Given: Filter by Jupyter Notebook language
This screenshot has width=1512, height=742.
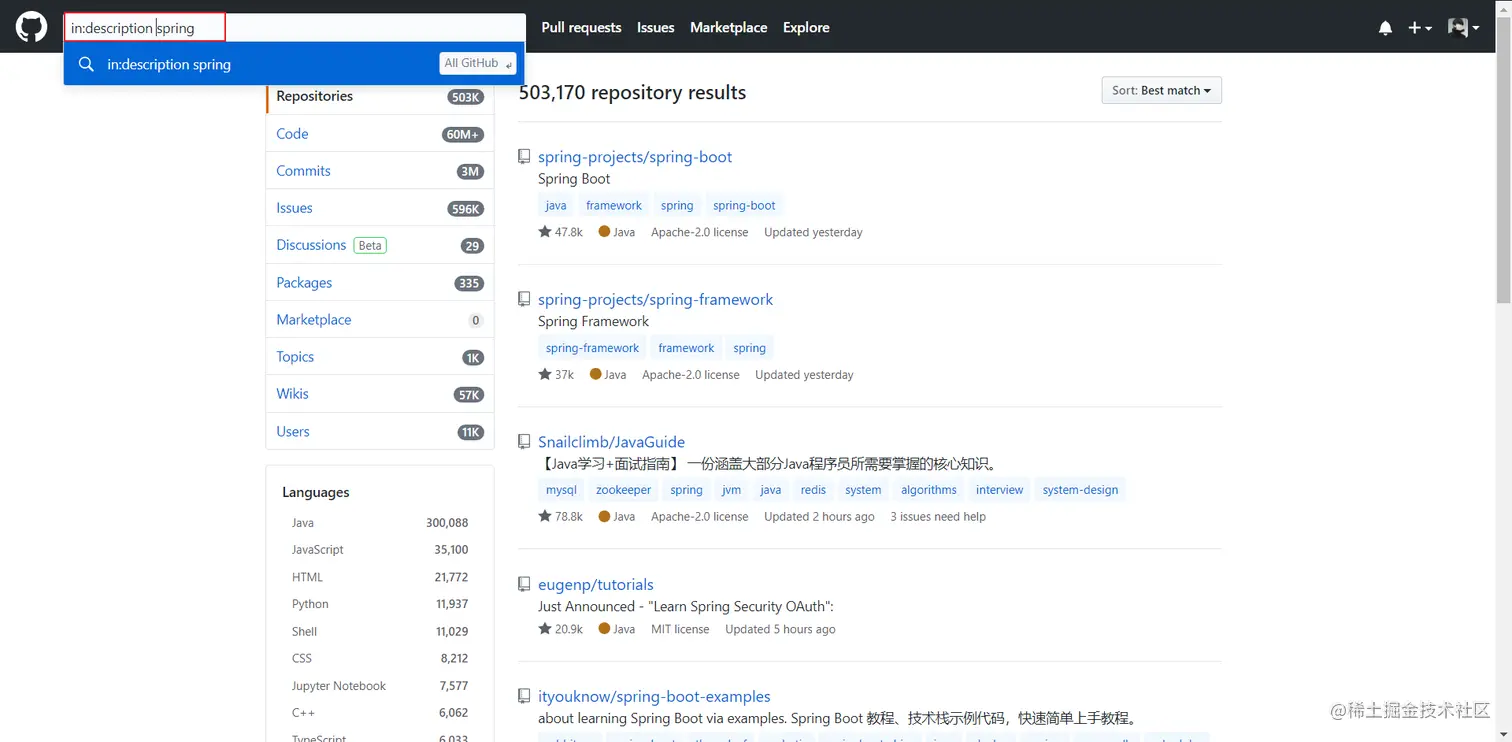Looking at the screenshot, I should click(380, 686).
